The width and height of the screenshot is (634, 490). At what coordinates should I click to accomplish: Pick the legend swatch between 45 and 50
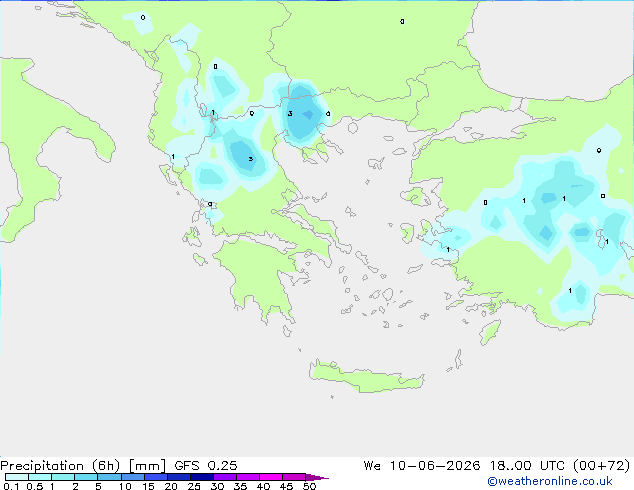[294, 477]
